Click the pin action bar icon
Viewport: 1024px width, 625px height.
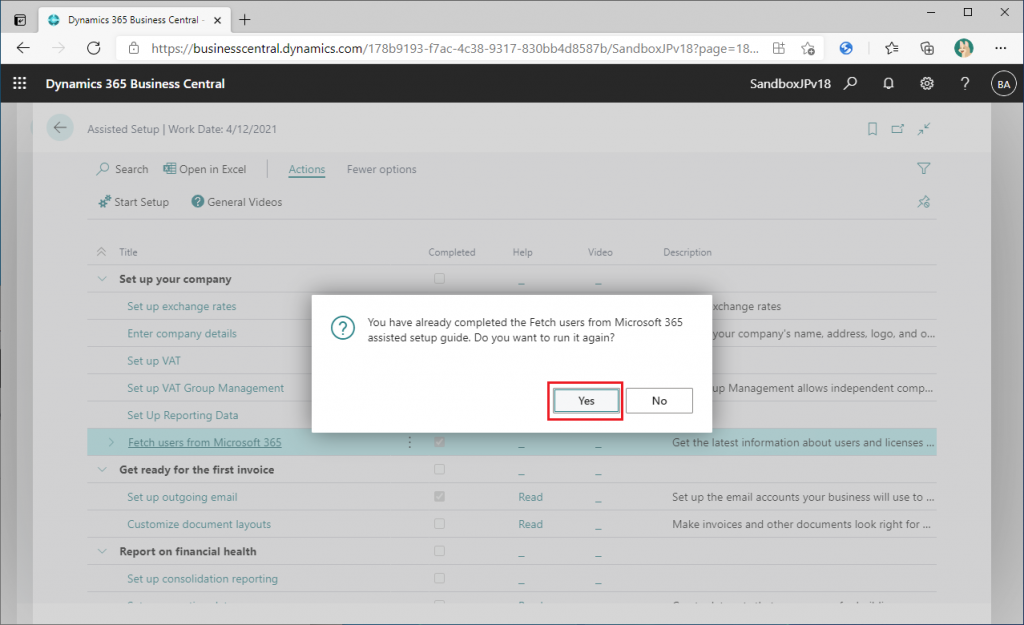[923, 202]
